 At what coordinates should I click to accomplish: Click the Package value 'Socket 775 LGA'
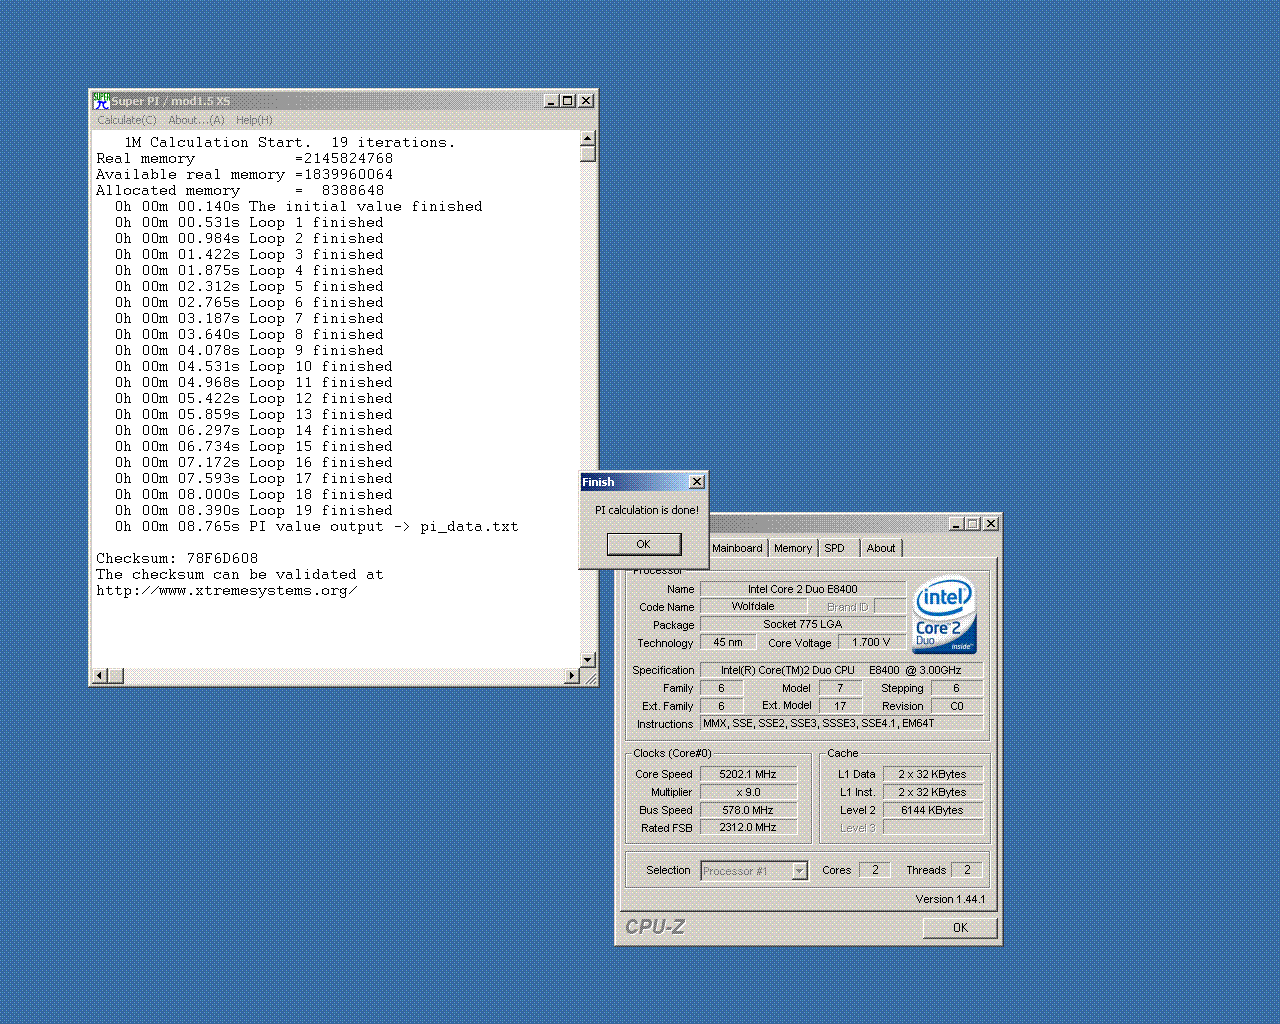[x=803, y=624]
